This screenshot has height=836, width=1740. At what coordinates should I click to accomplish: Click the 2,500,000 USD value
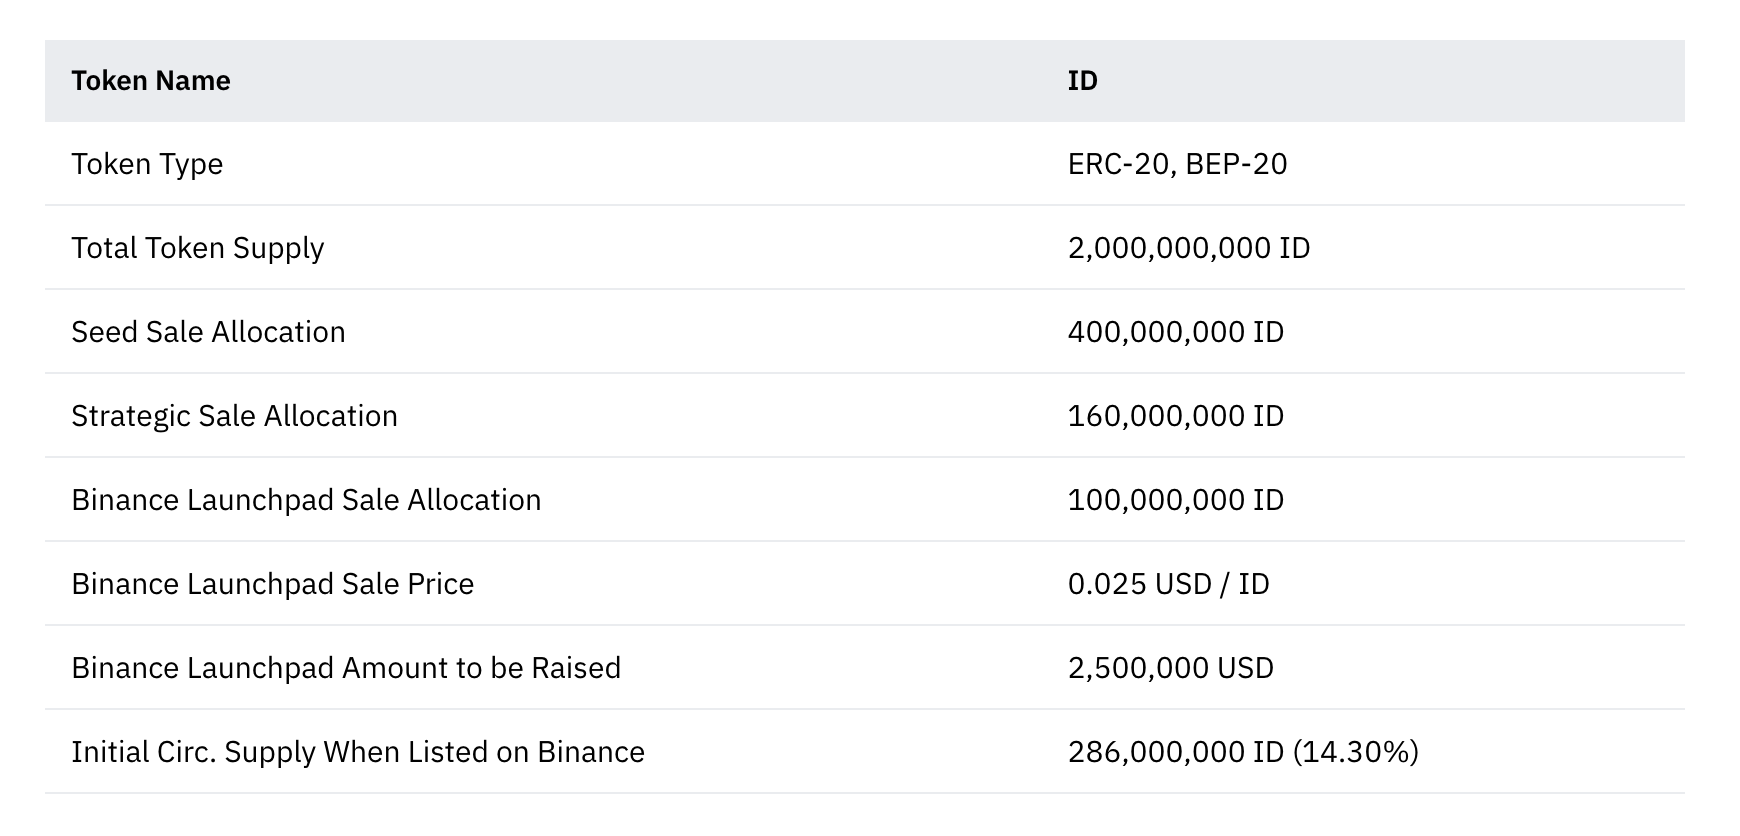(1170, 668)
